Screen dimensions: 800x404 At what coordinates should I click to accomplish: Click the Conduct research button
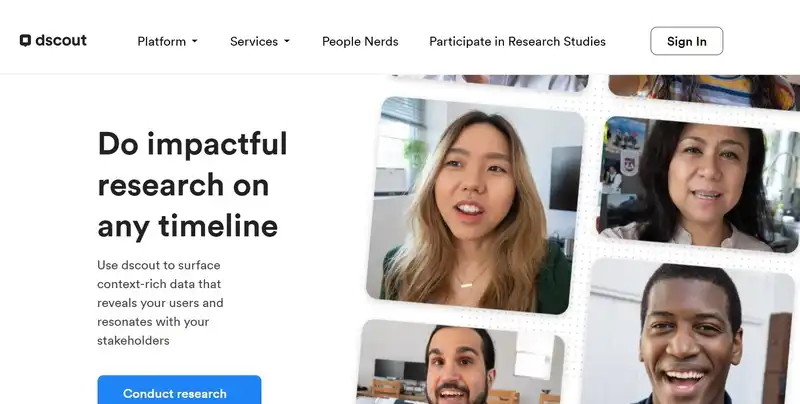179,390
